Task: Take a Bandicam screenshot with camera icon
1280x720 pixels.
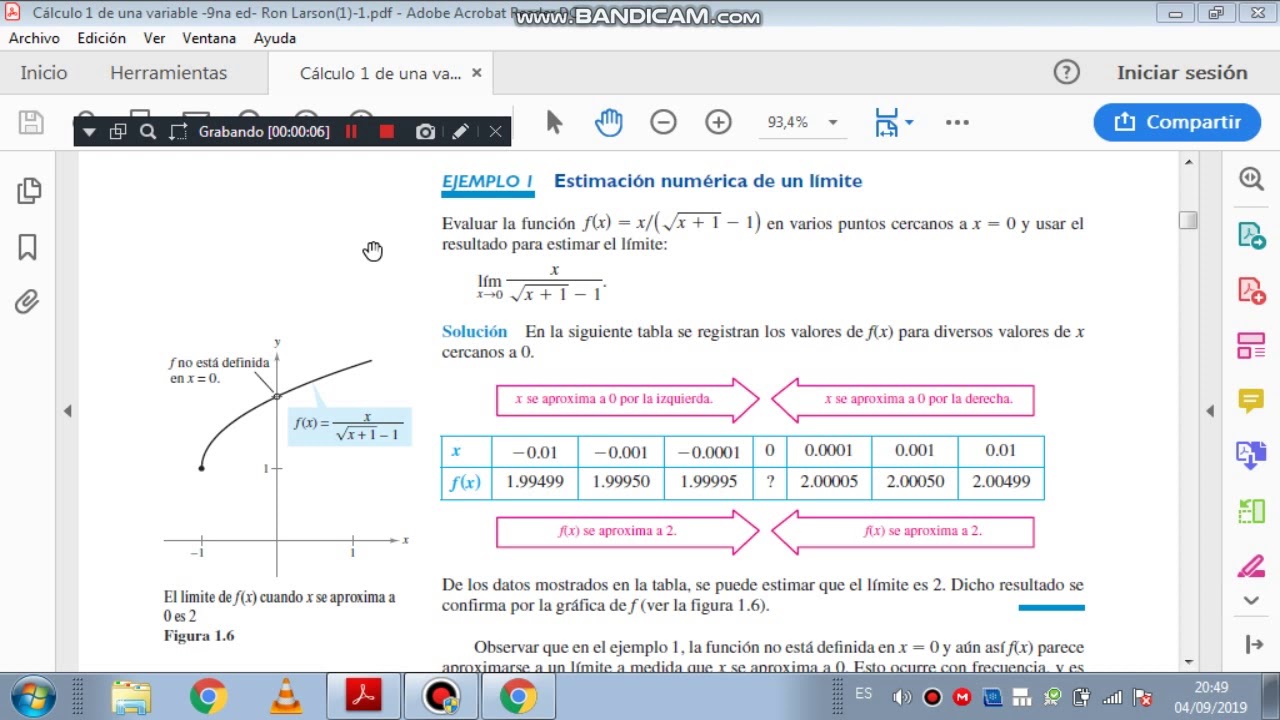Action: point(425,131)
